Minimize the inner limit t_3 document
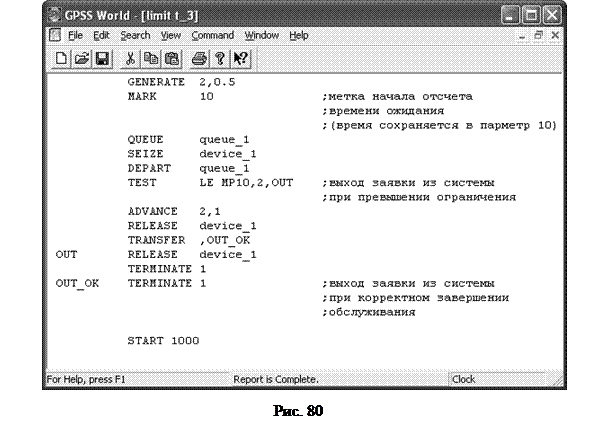The height and width of the screenshot is (437, 609). pos(522,35)
